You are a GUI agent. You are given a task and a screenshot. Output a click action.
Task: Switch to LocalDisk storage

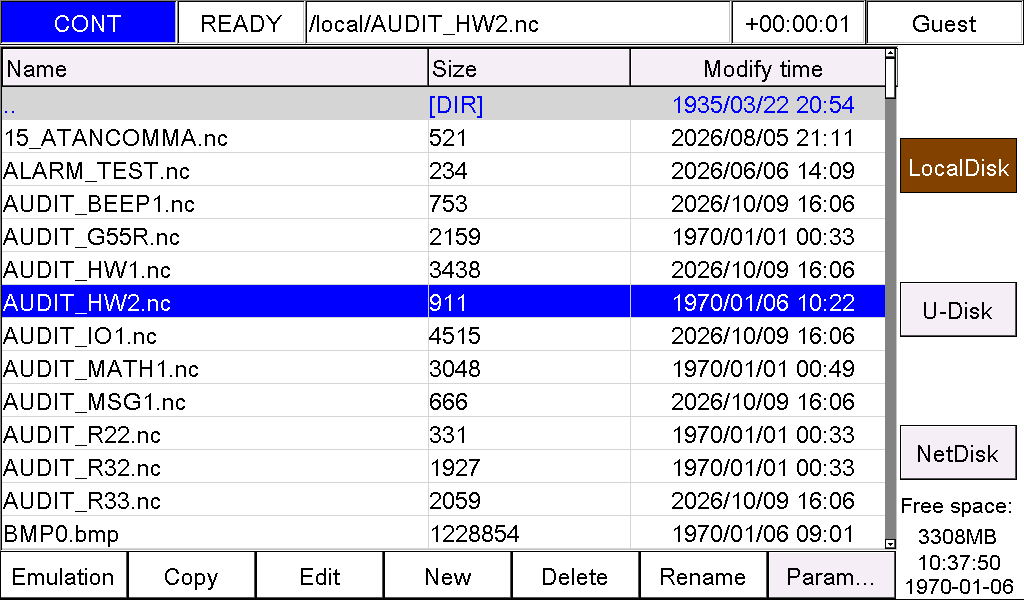tap(958, 166)
